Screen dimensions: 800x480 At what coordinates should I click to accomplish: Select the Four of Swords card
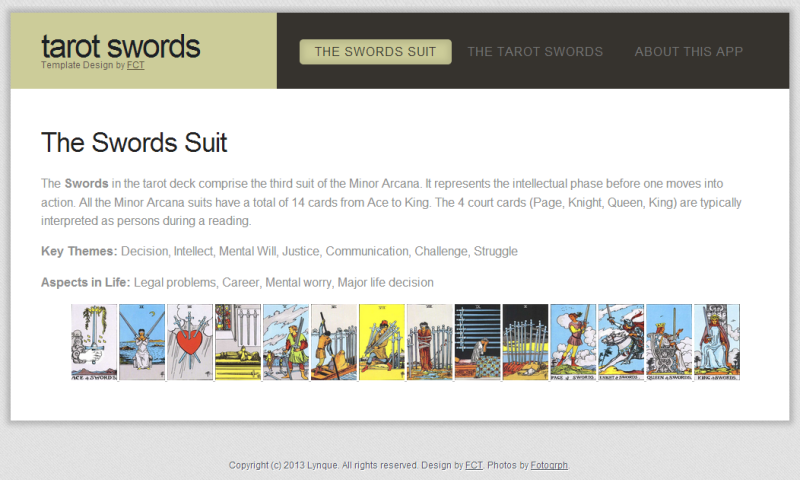pos(238,342)
